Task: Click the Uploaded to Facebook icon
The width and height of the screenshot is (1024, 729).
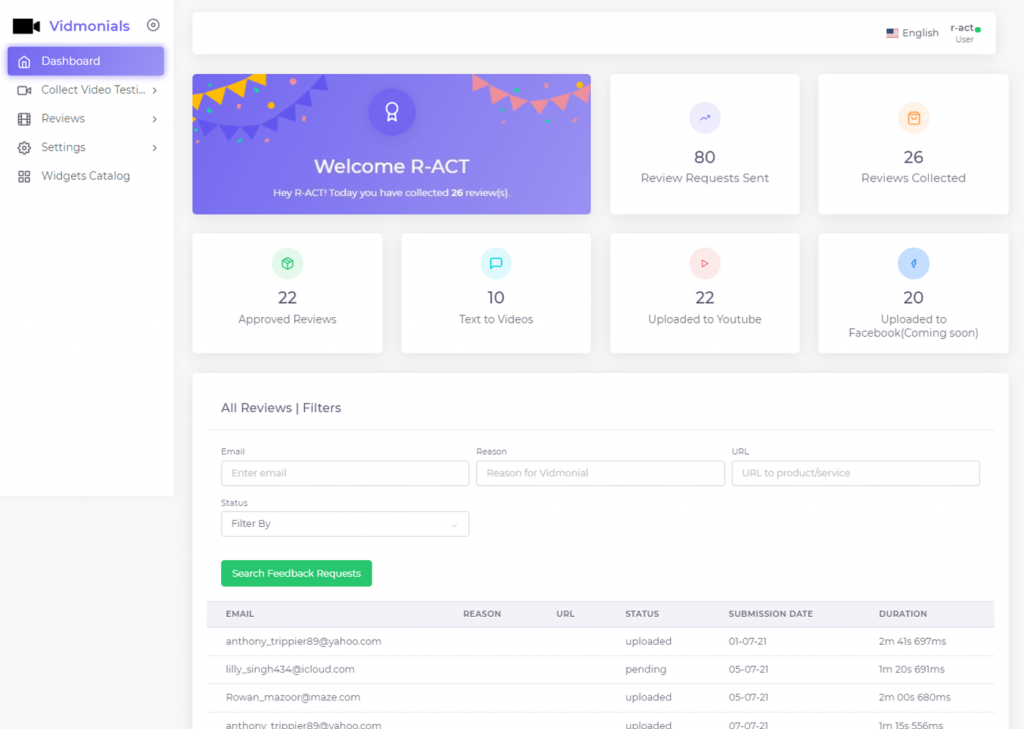Action: click(913, 263)
